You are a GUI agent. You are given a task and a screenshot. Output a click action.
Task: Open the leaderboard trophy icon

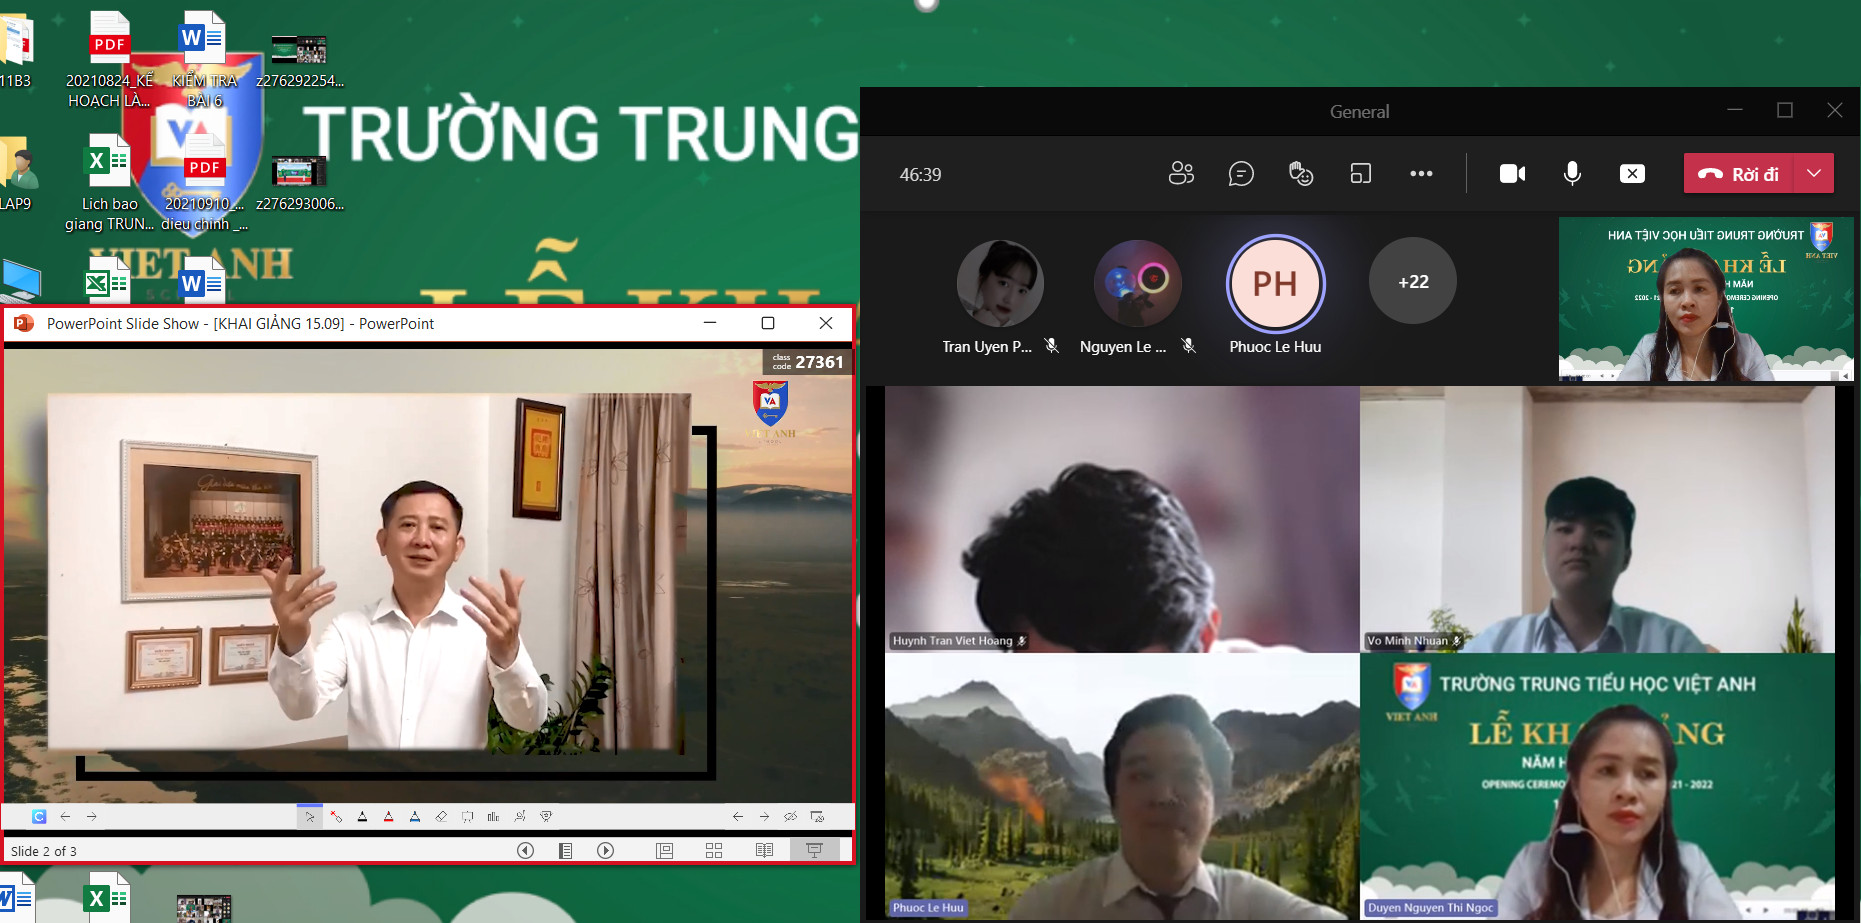pyautogui.click(x=546, y=816)
